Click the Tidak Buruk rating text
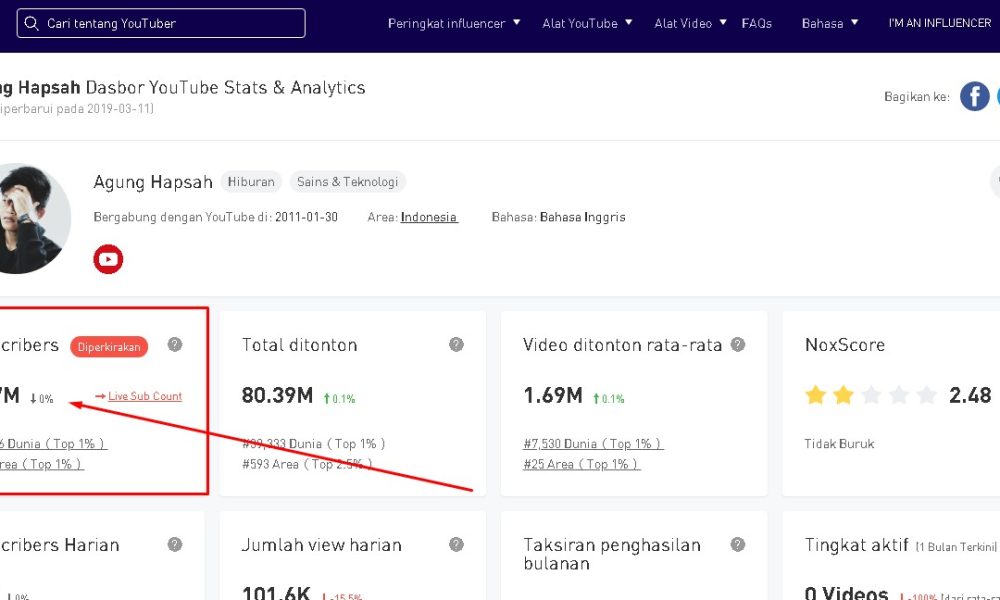This screenshot has height=600, width=1000. [839, 444]
